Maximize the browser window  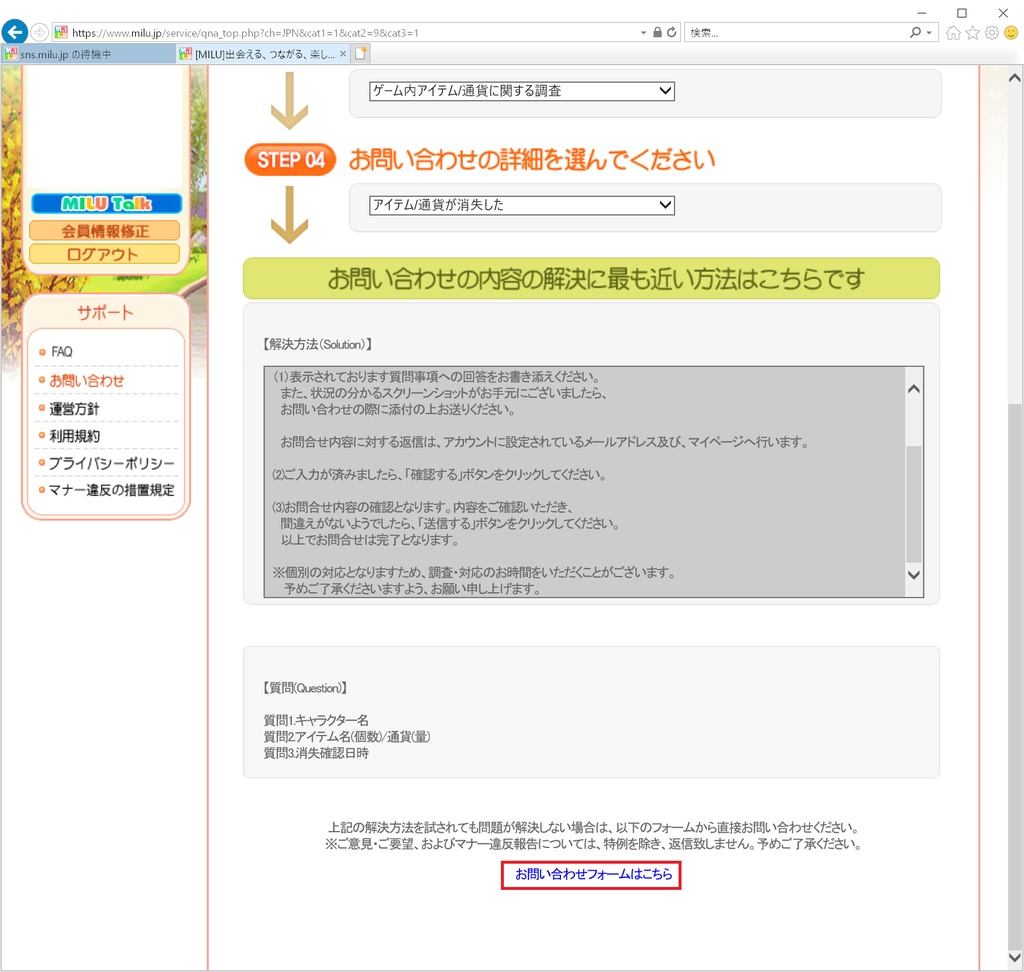coord(962,13)
